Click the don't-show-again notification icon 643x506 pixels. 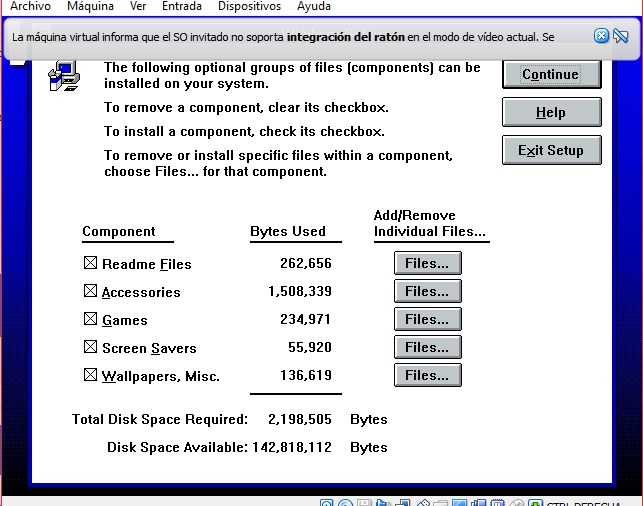pos(620,37)
